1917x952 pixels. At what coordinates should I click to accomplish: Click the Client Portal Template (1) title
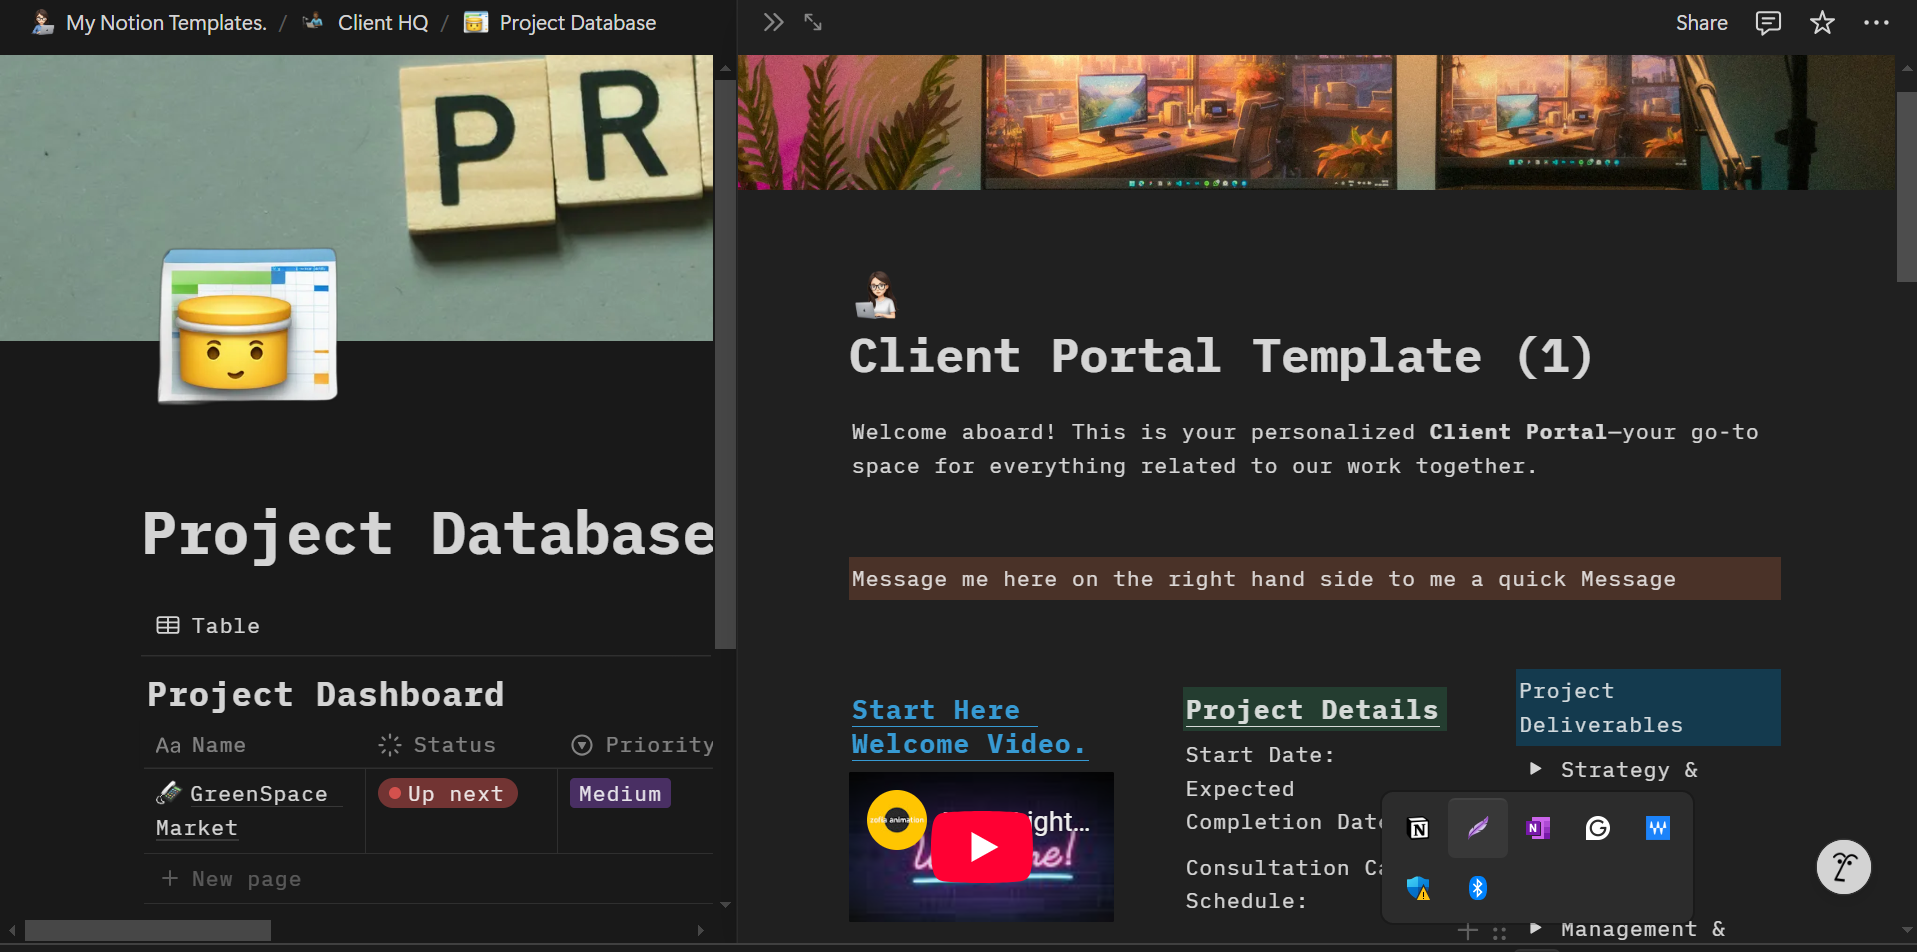click(x=1220, y=357)
